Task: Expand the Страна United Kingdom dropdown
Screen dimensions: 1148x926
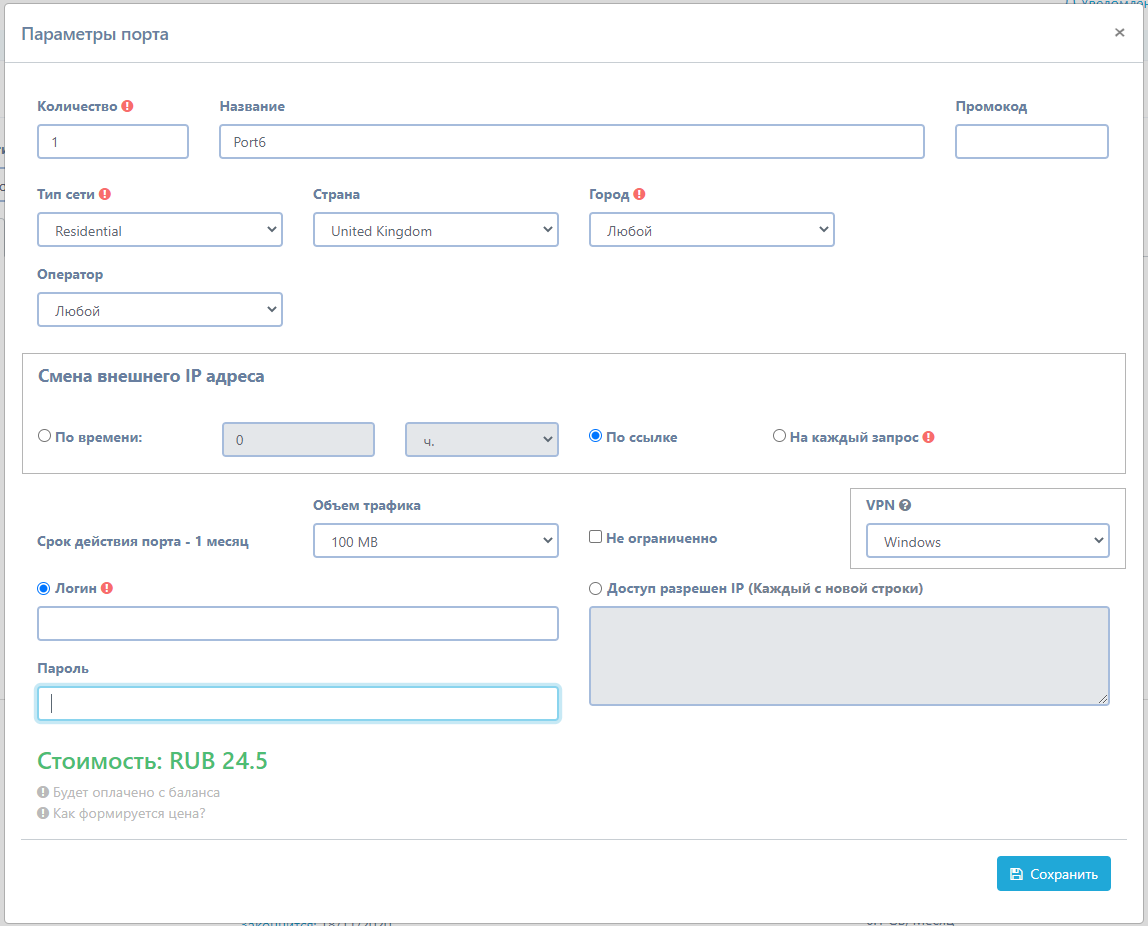Action: (x=436, y=230)
